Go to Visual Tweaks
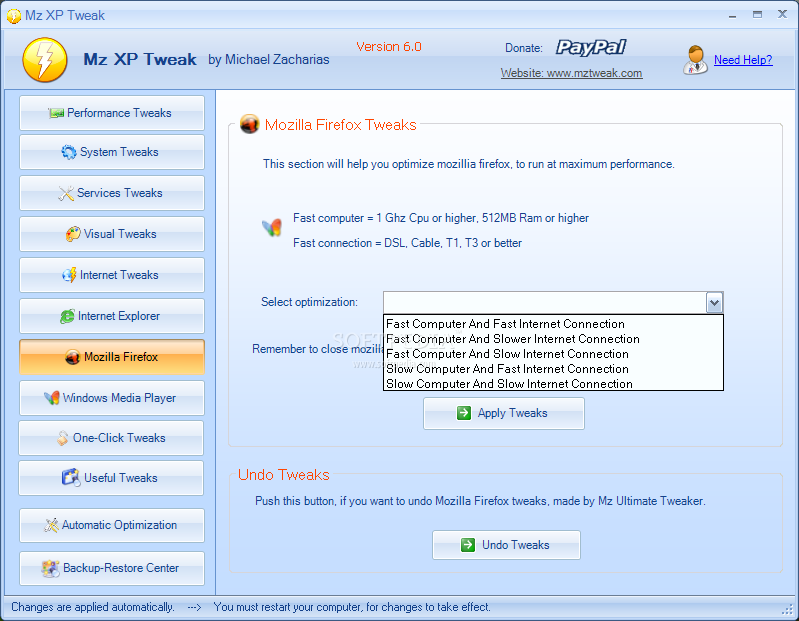 [x=112, y=234]
